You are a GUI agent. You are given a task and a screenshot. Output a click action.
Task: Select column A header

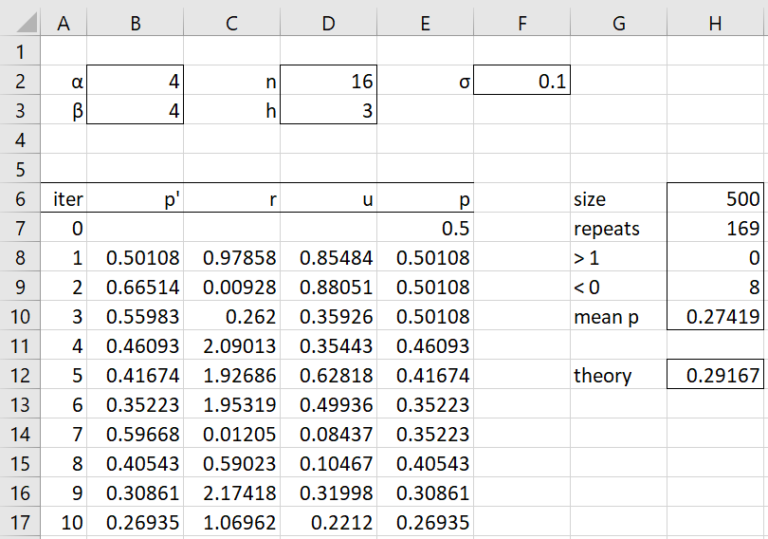point(63,23)
